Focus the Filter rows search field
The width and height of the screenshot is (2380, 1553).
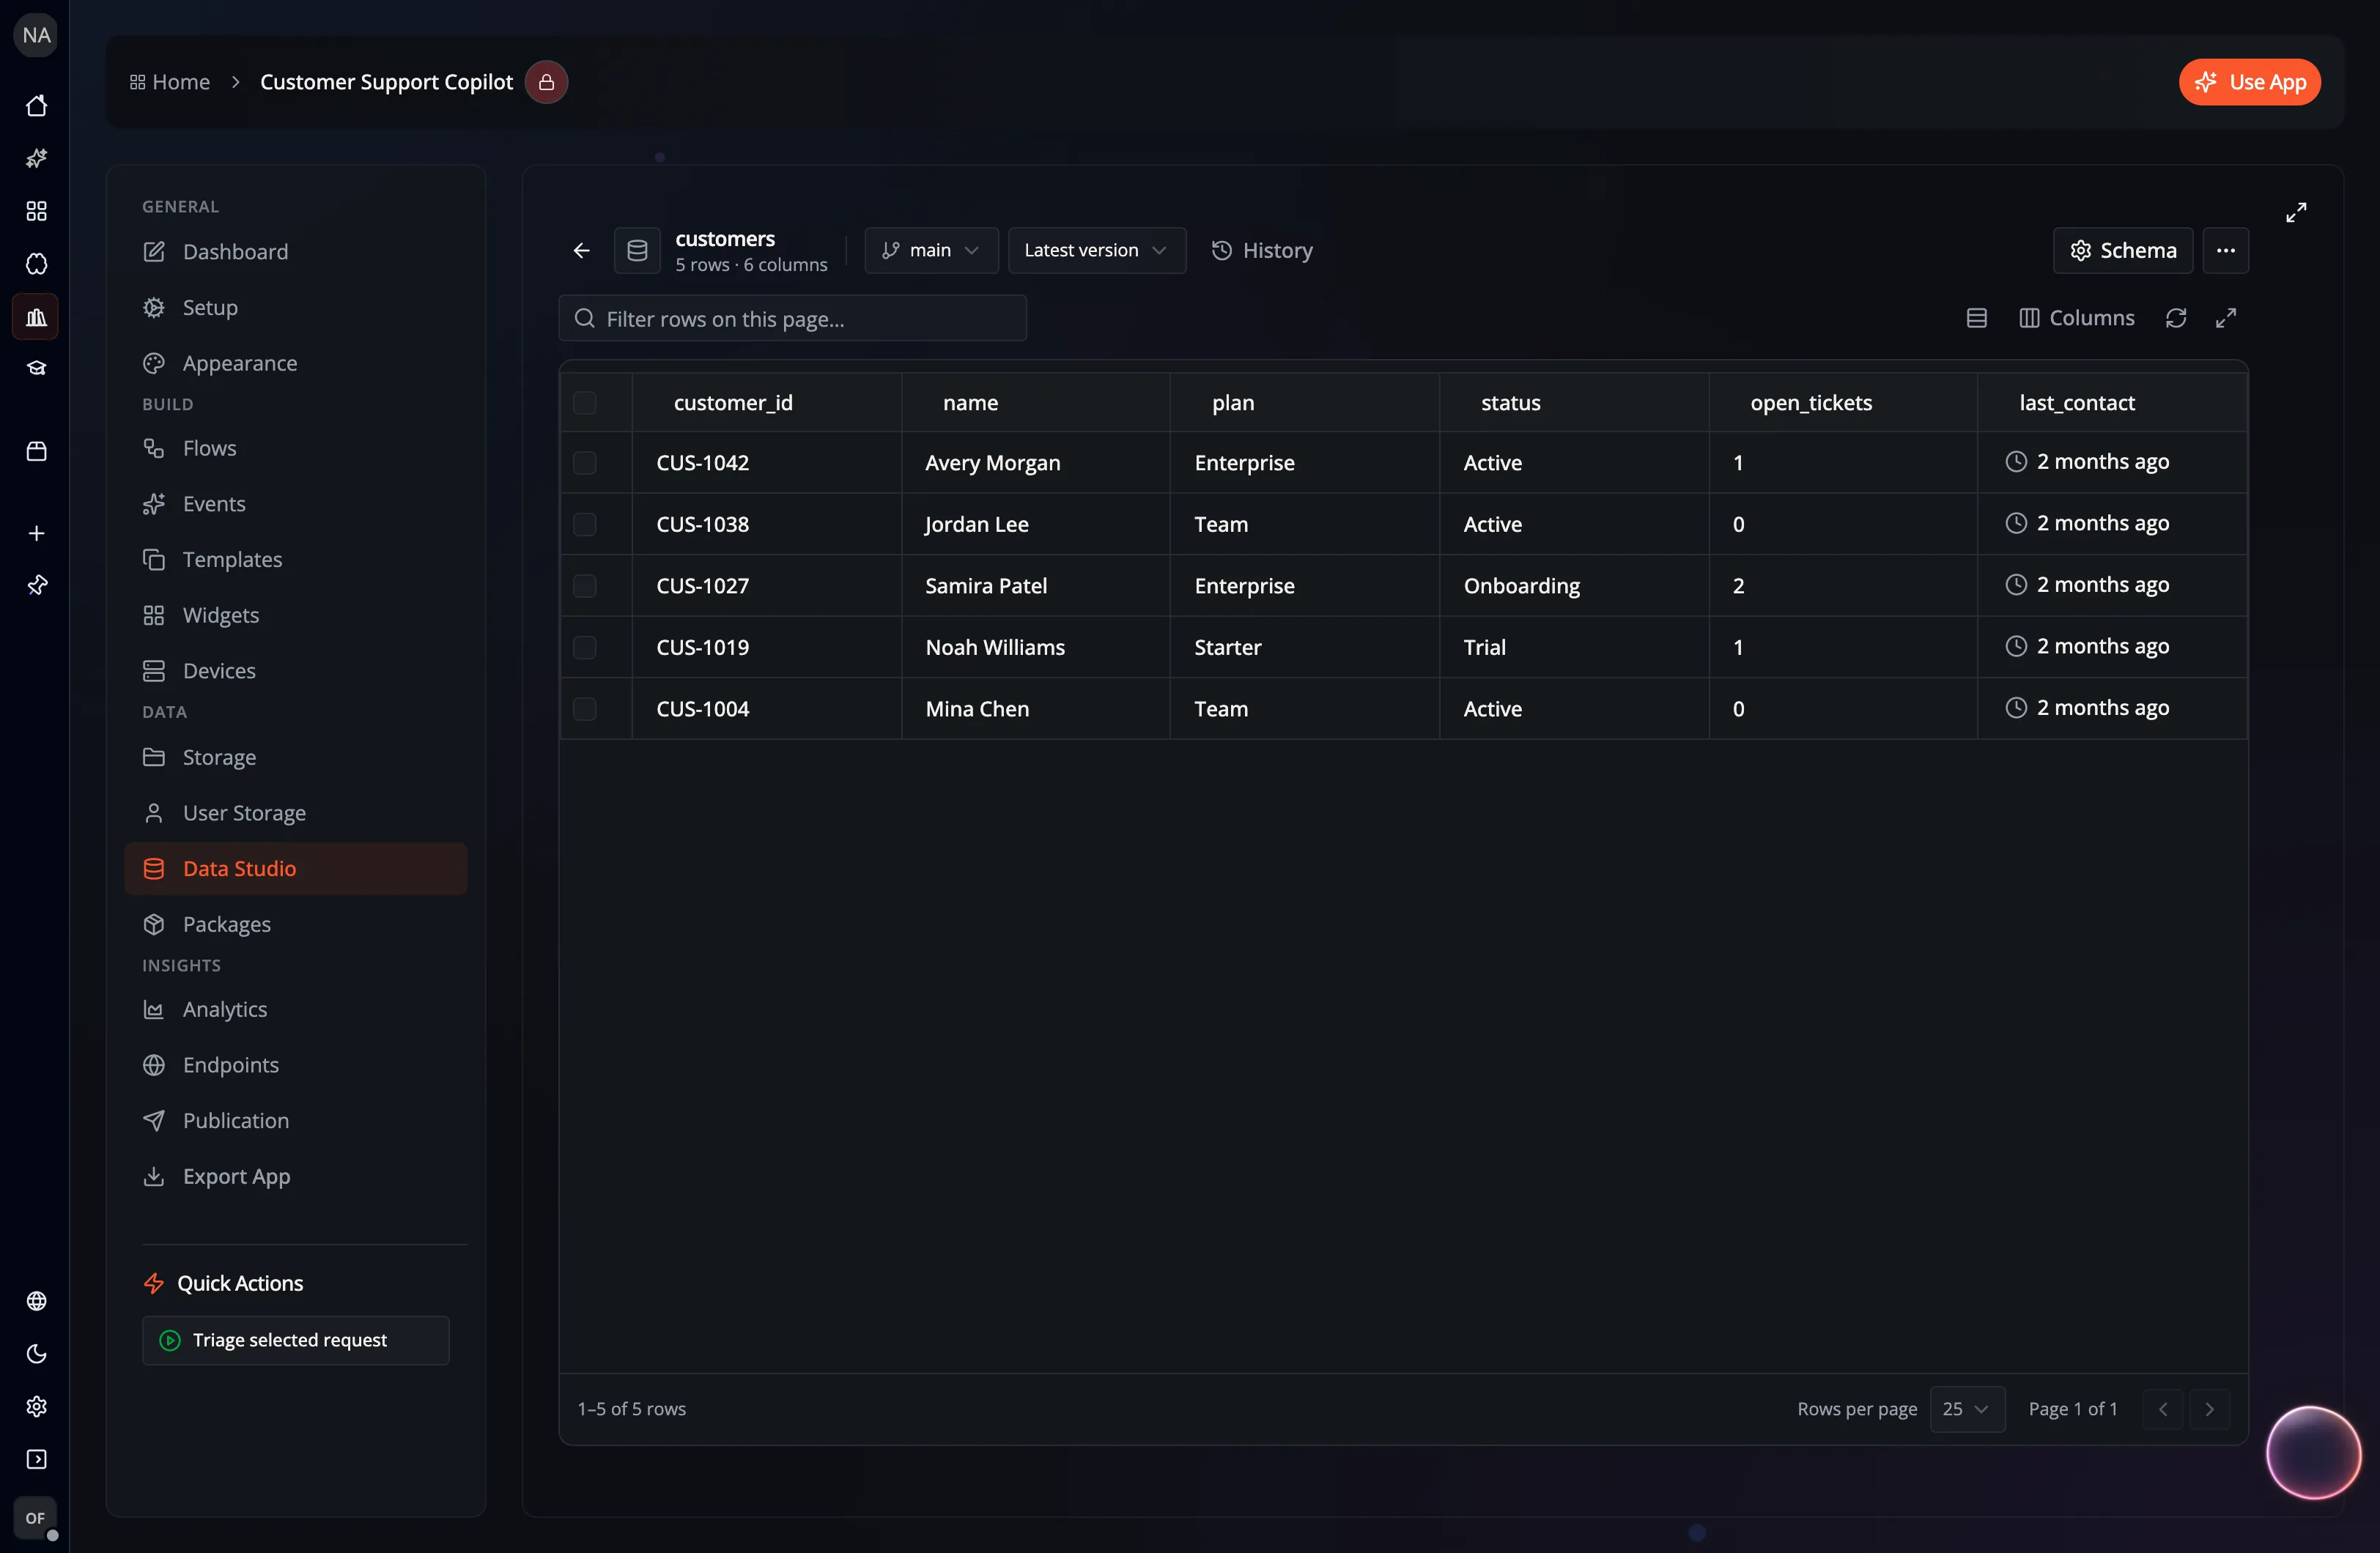pyautogui.click(x=793, y=318)
